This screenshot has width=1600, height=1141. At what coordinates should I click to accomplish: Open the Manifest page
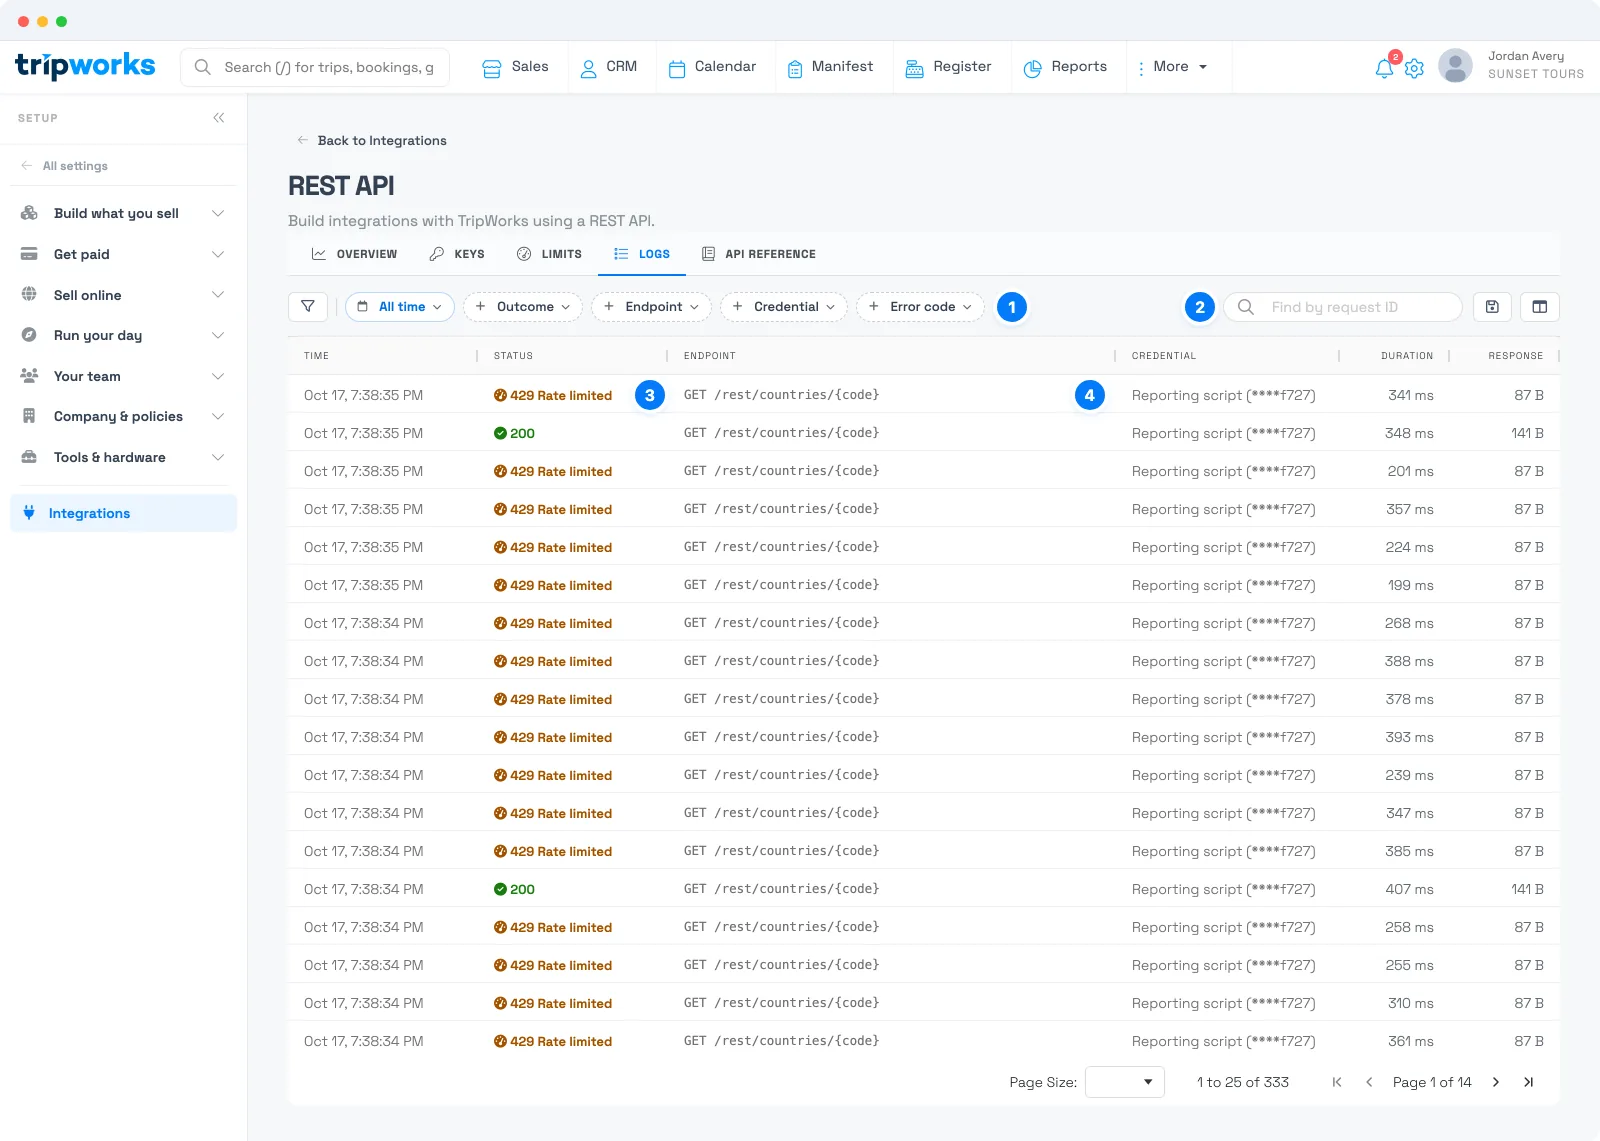pyautogui.click(x=831, y=67)
